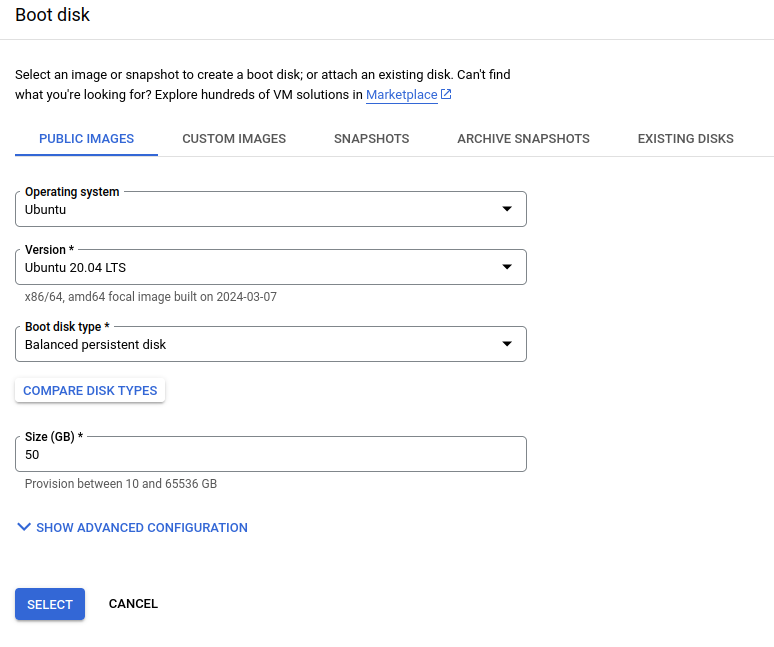Open the Marketplace external link icon
The width and height of the screenshot is (774, 647).
click(446, 95)
